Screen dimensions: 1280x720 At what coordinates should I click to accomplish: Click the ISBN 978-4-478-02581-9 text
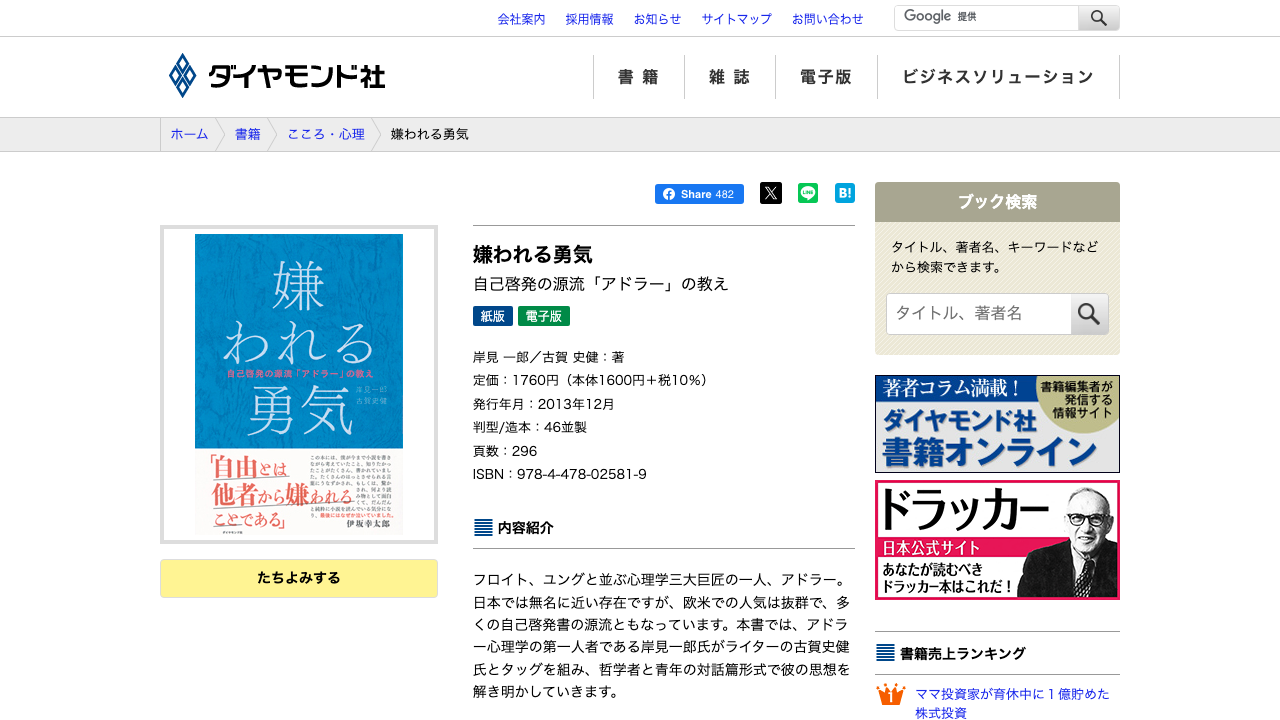point(560,474)
